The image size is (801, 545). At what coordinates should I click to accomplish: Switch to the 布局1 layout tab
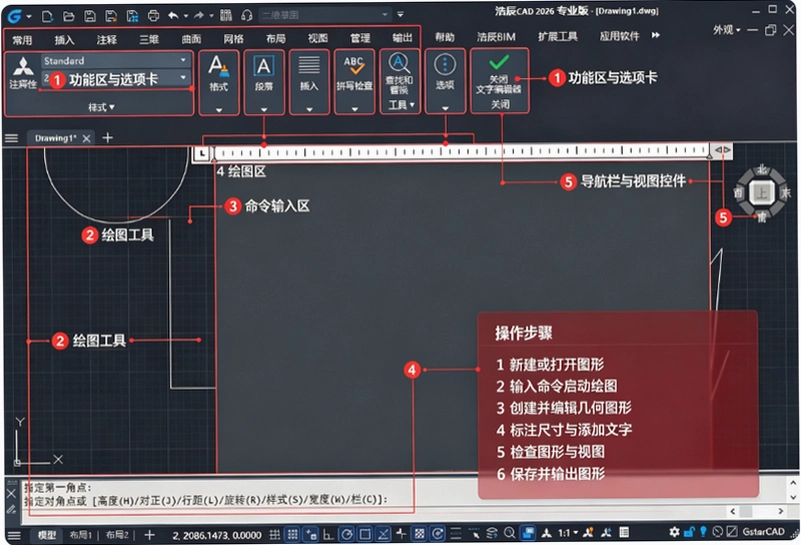(81, 535)
